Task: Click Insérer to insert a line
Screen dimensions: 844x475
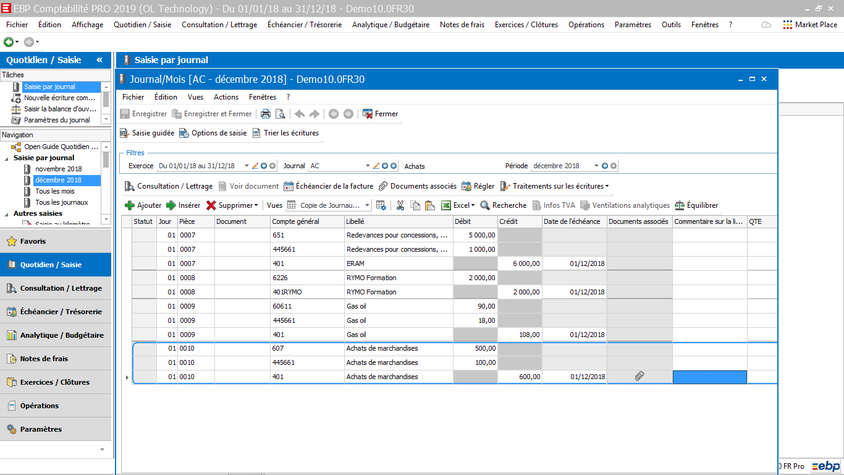Action: pyautogui.click(x=183, y=205)
